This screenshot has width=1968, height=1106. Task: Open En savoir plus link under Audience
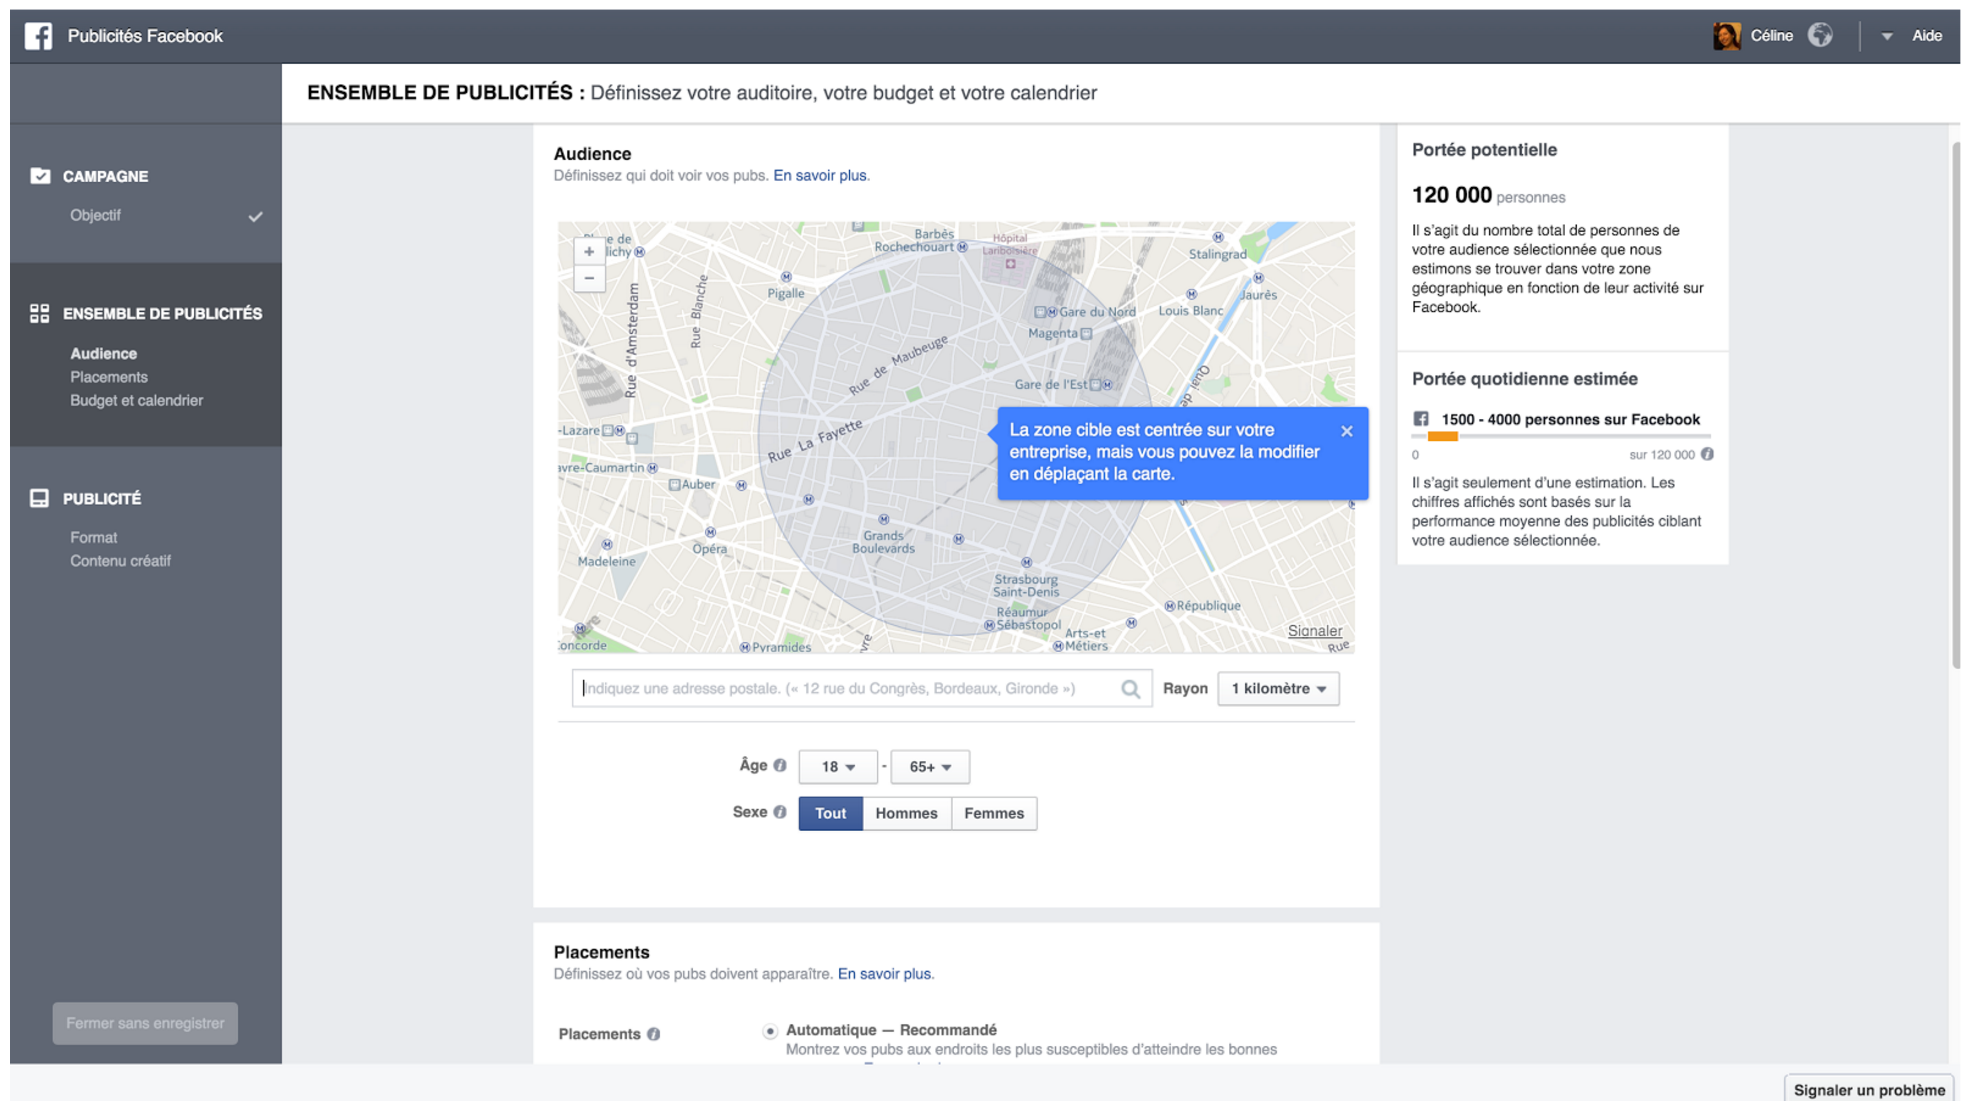click(819, 175)
